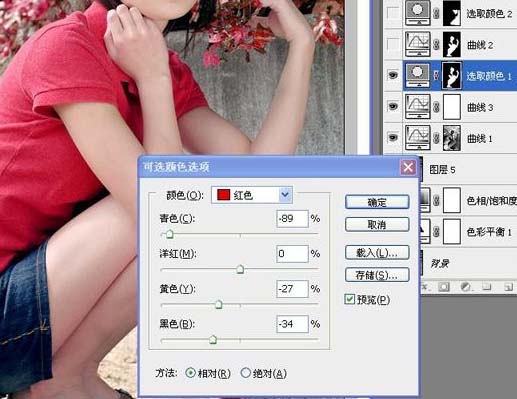
Task: Hide the 曲线 1 layer eye
Action: coord(393,138)
